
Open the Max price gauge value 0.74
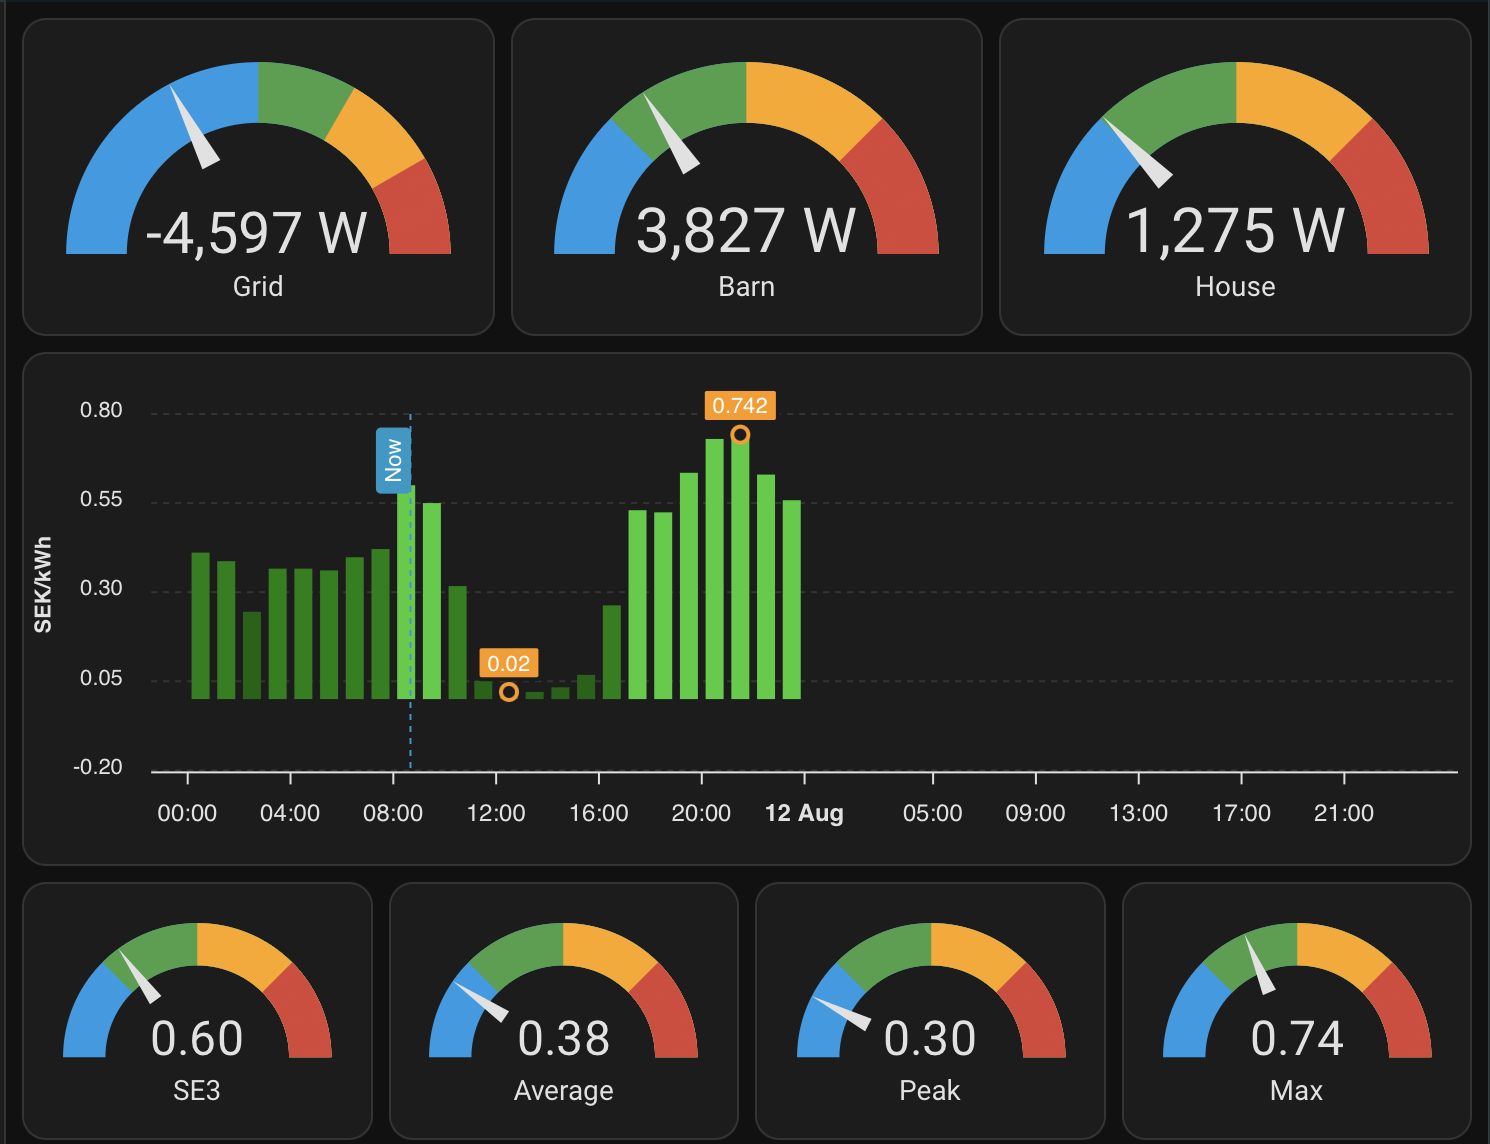pos(1297,1038)
